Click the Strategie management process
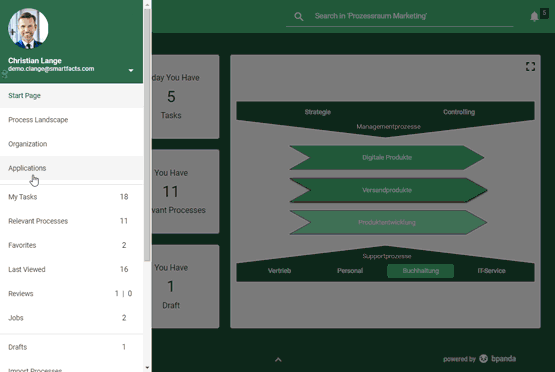555x372 pixels. pyautogui.click(x=317, y=112)
